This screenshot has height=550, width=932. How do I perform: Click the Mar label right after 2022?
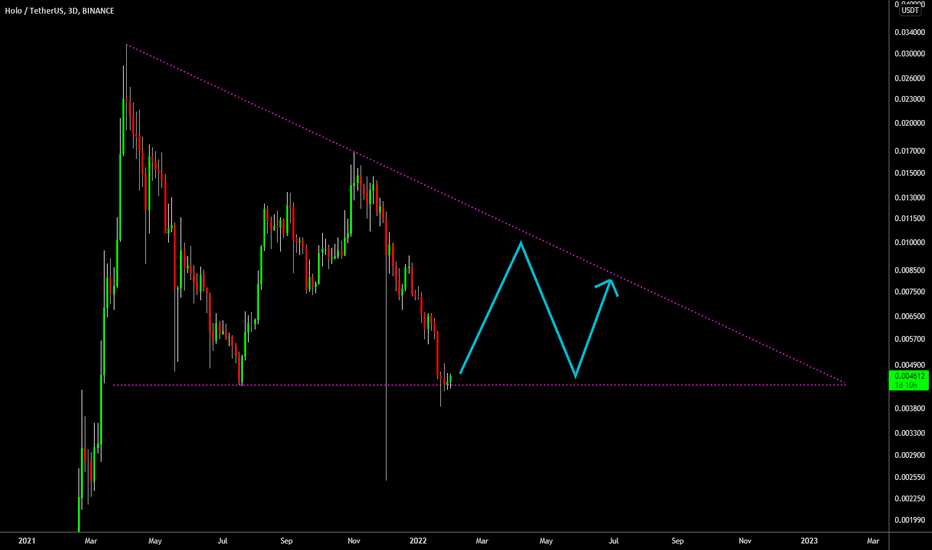(x=481, y=540)
